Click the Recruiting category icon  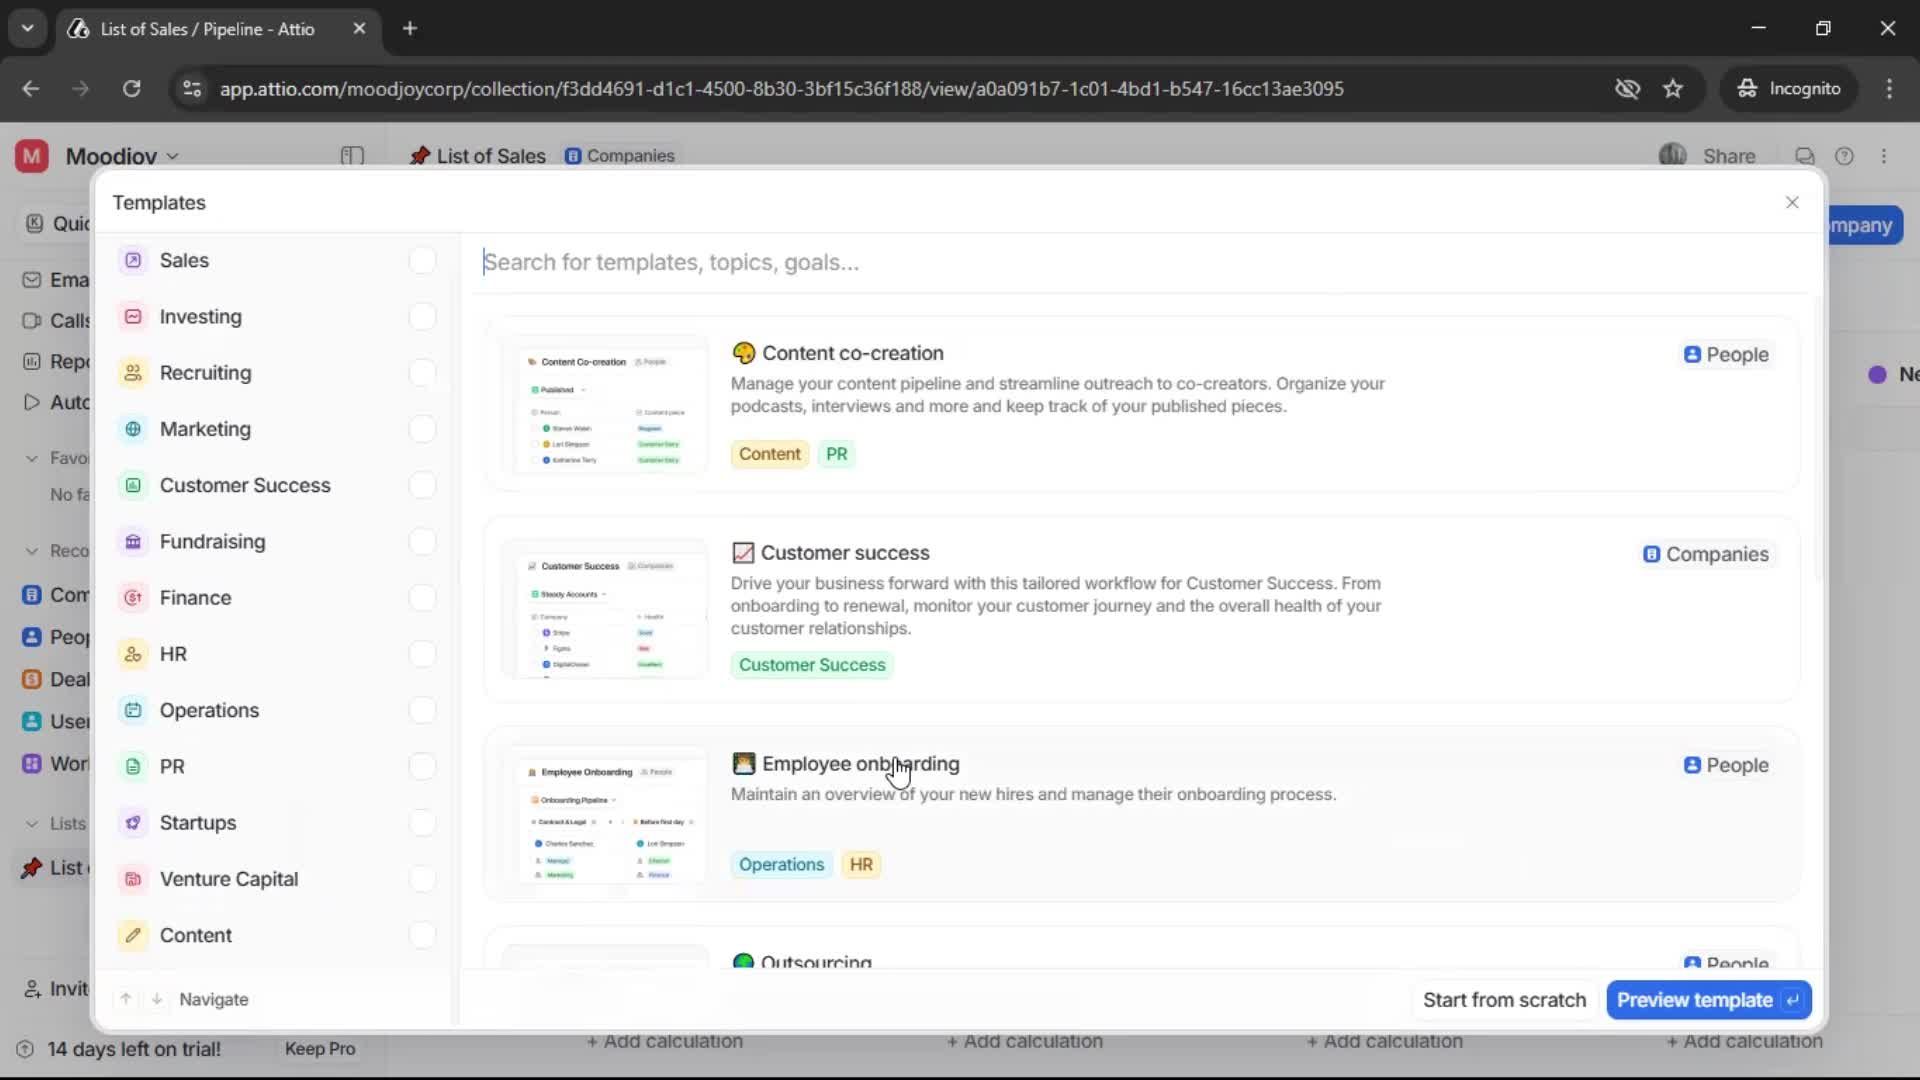click(x=133, y=373)
